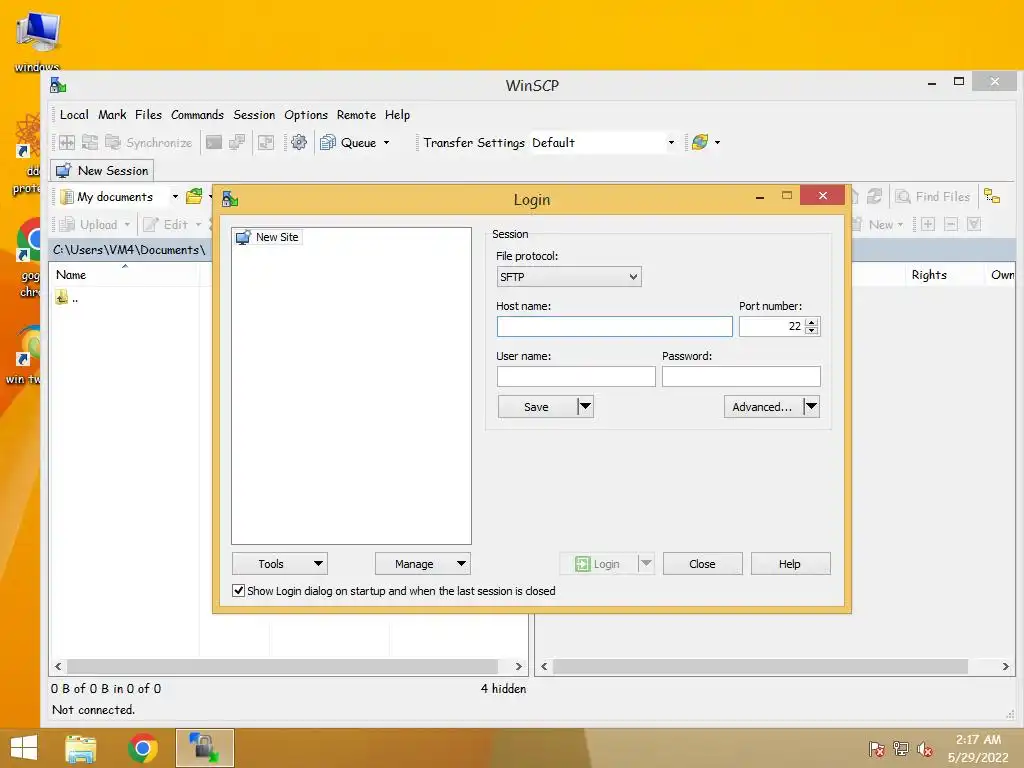
Task: Click the Help button in Login dialog
Action: click(790, 564)
